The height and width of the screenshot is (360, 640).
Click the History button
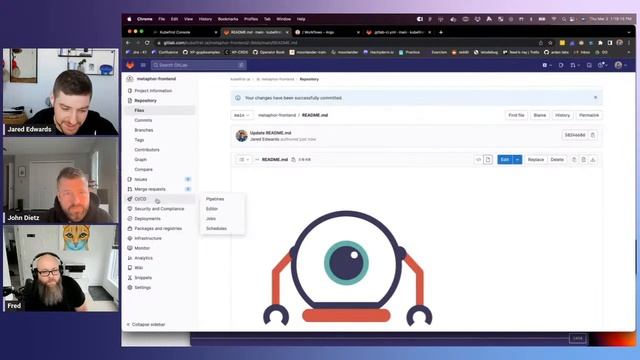click(x=562, y=116)
